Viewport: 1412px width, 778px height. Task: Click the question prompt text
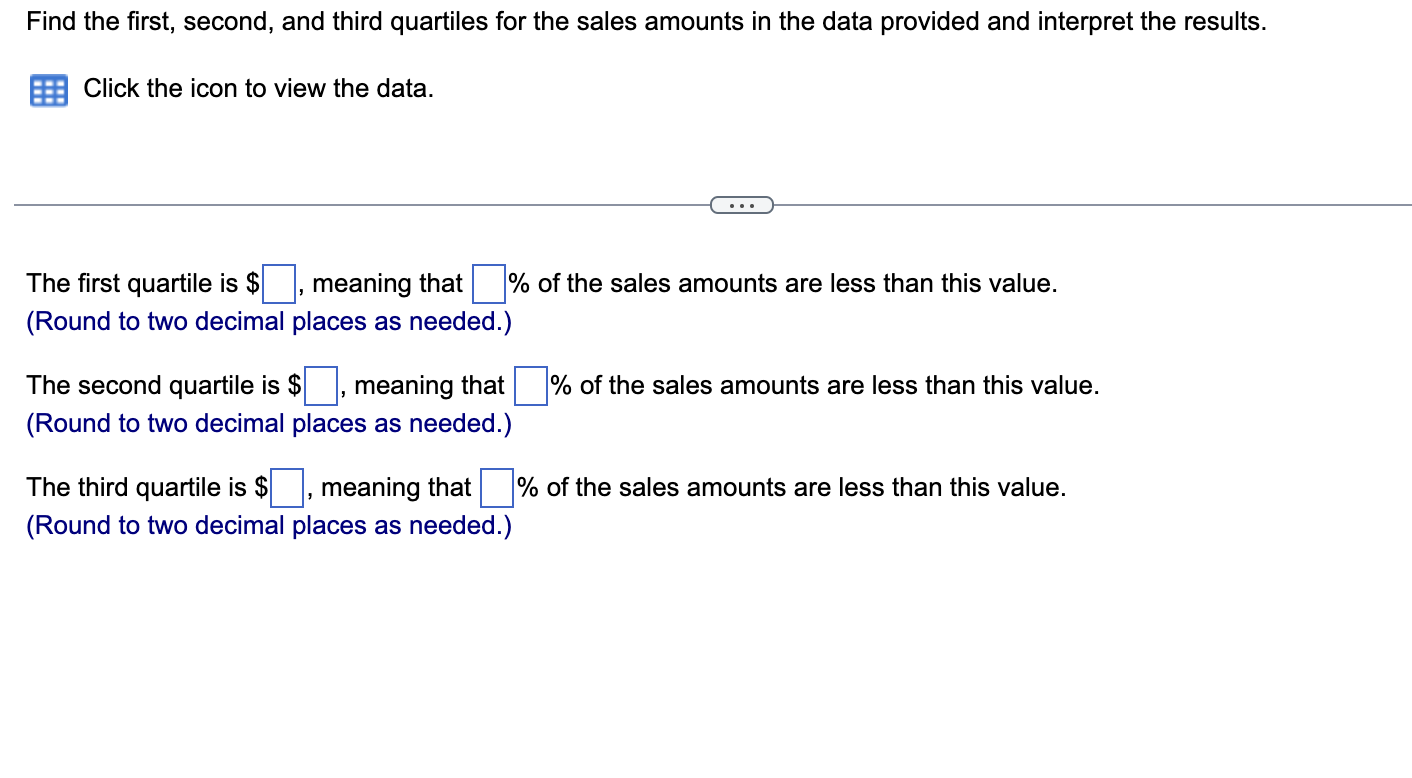click(646, 21)
